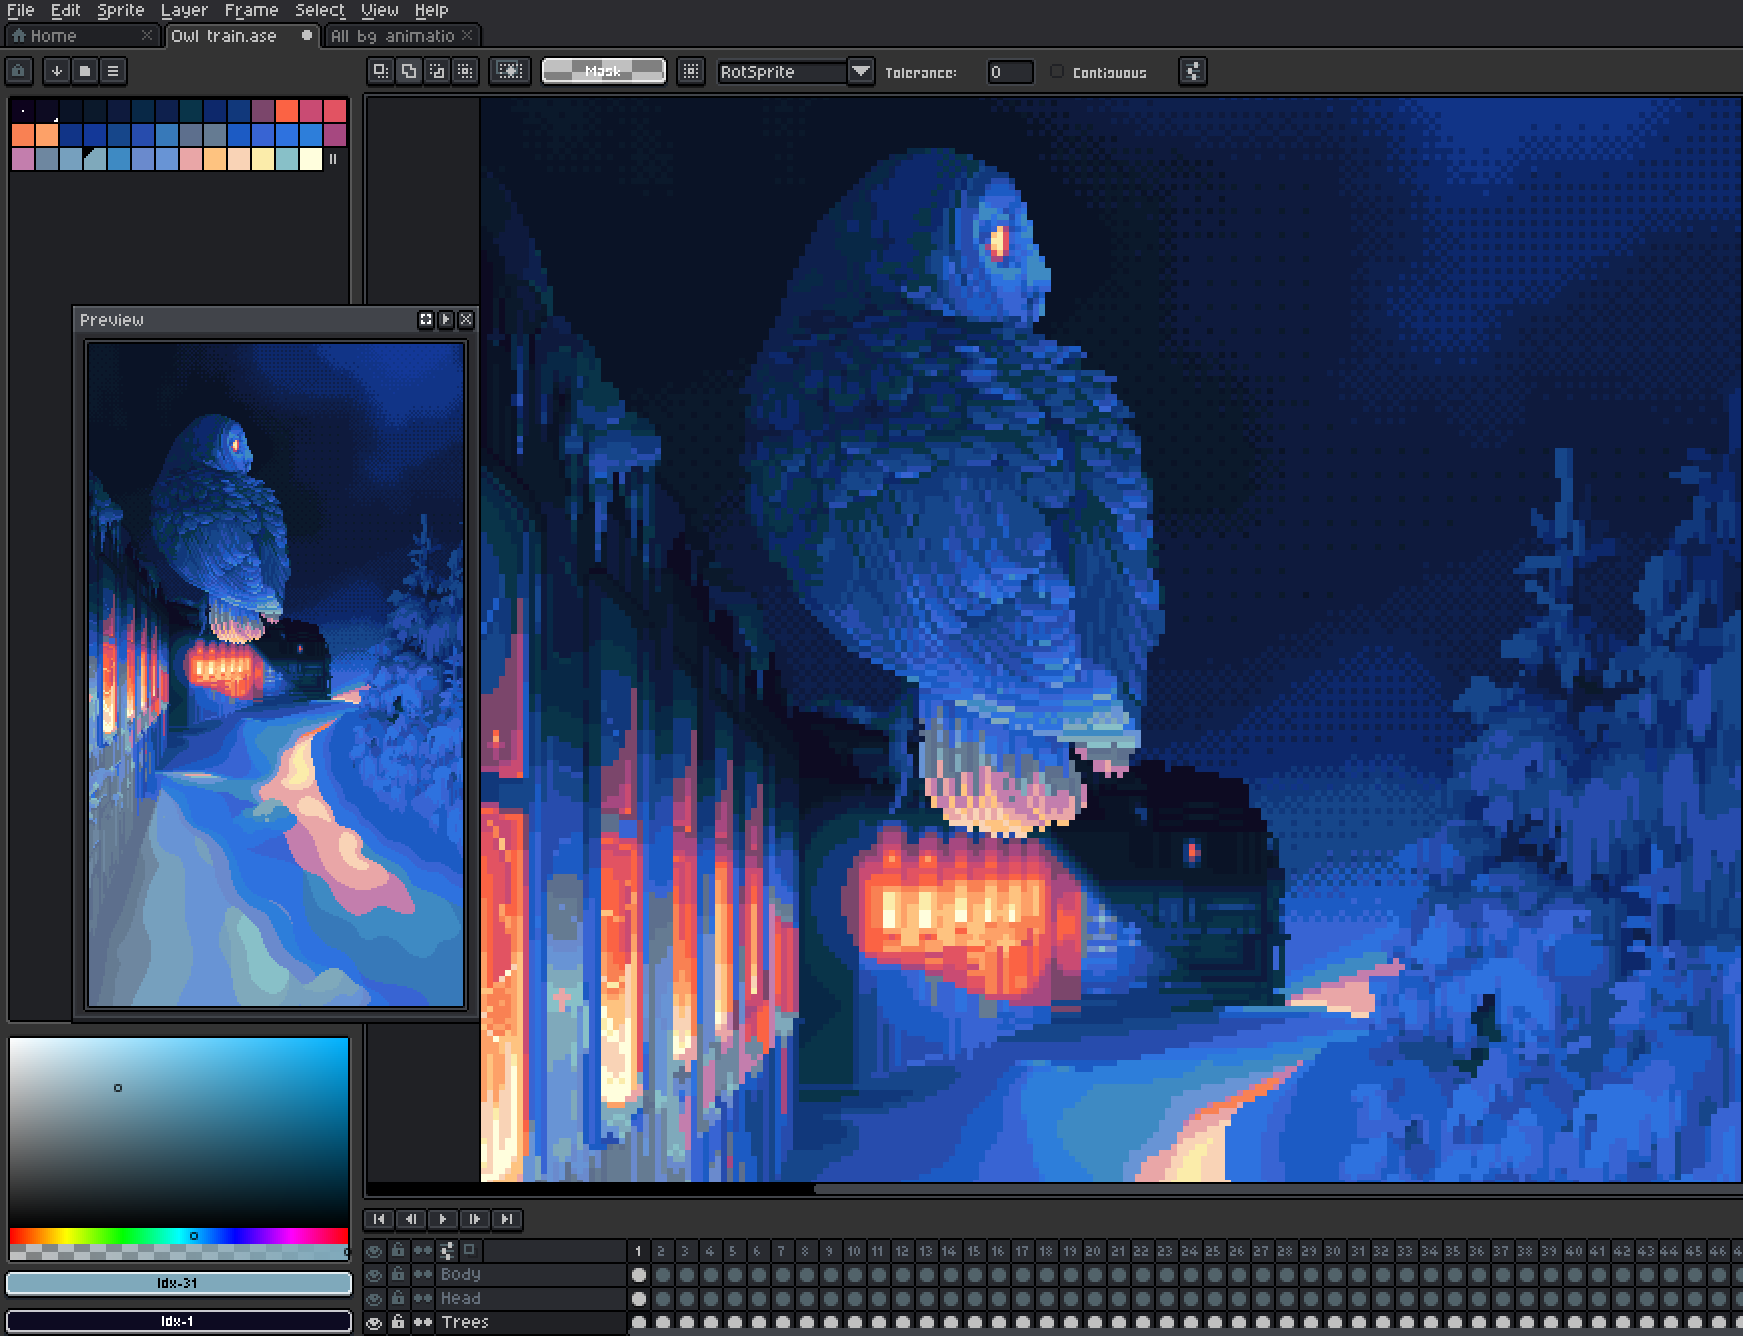Screen dimensions: 1743x1336
Task: Open the palette options menu icon
Action: click(113, 71)
